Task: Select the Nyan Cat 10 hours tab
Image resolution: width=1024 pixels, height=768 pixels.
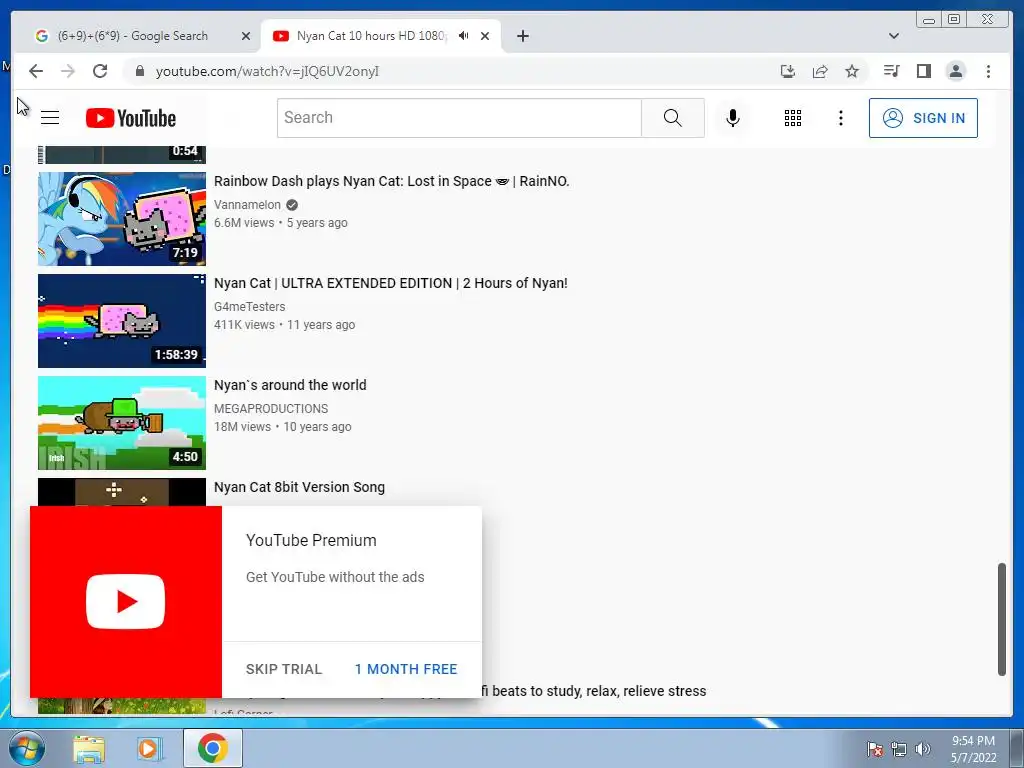Action: [371, 36]
